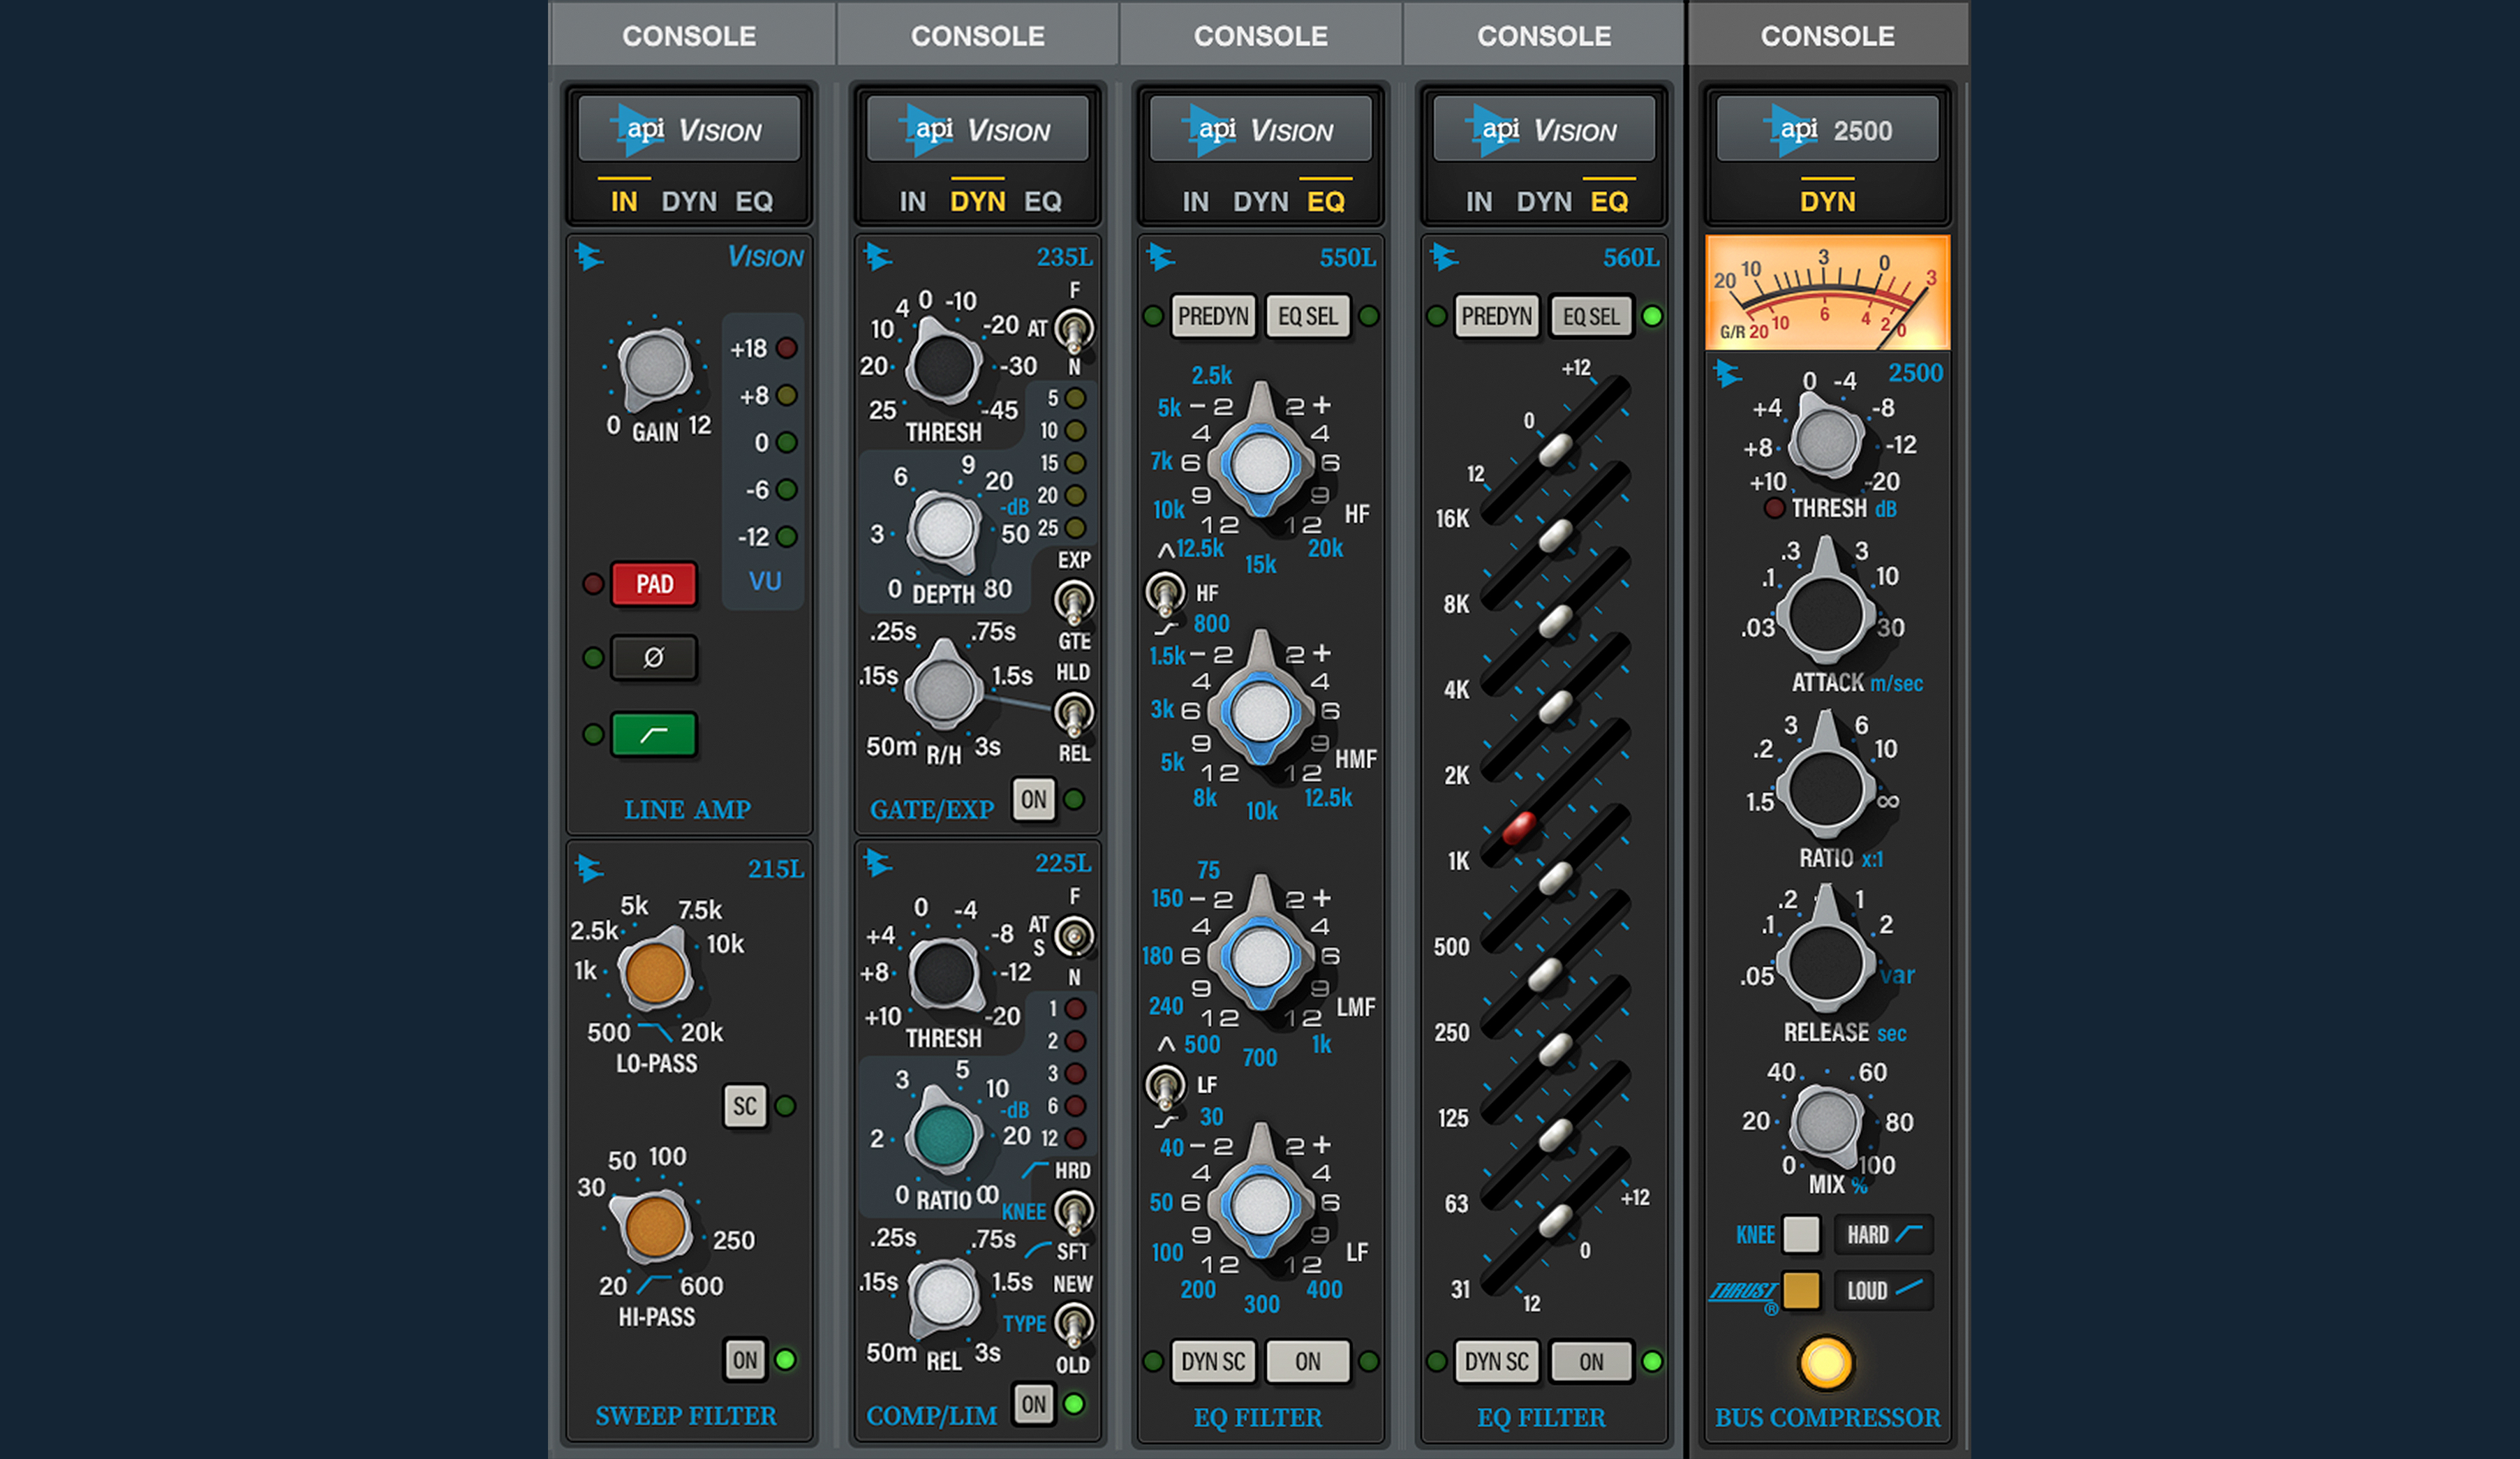Turn off the Sweep Filter ON button
Viewport: 2520px width, 1459px height.
tap(744, 1360)
